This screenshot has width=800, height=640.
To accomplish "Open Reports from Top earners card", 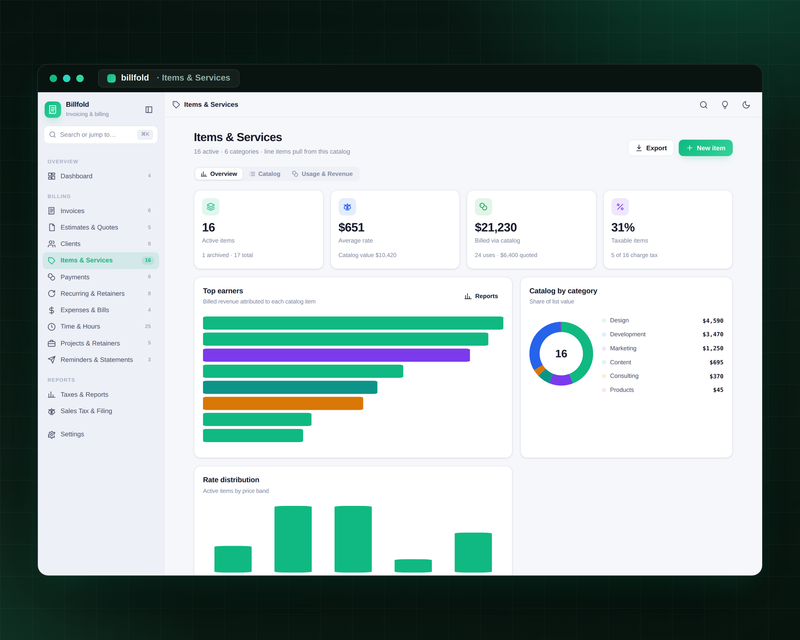I will (x=481, y=296).
